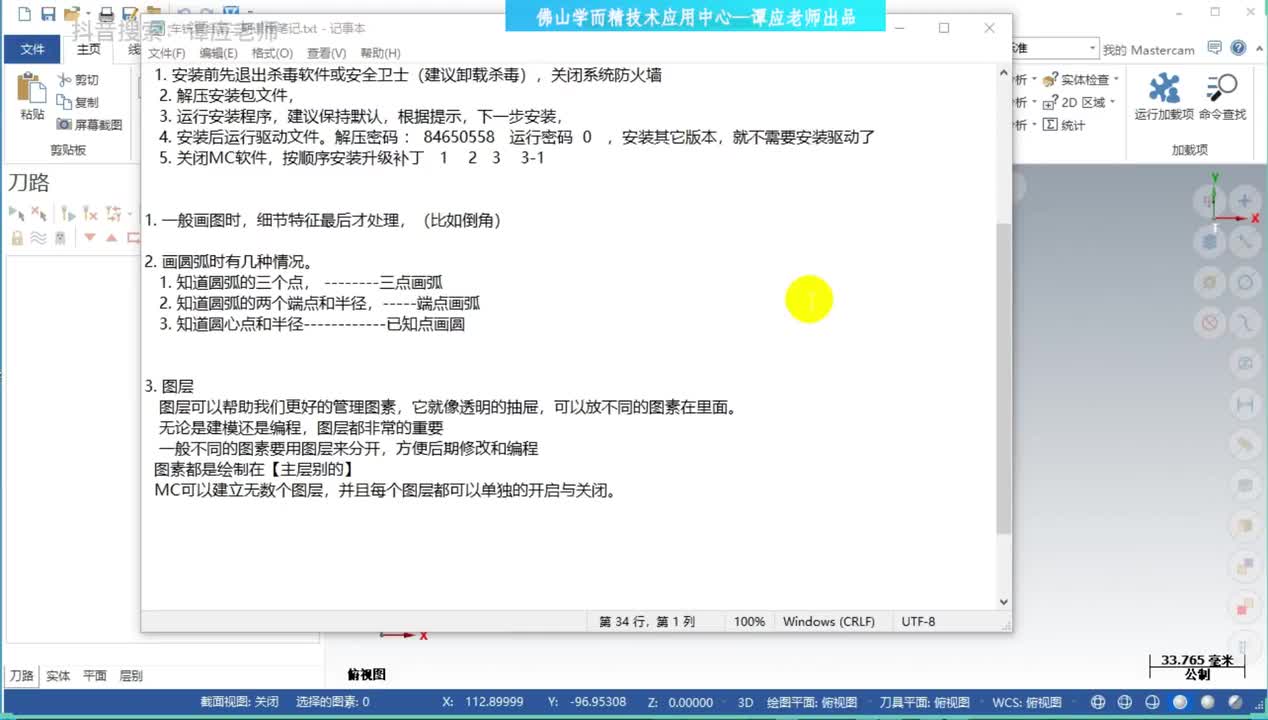Open the tool plane (刀具平面: 俯视图) selector
Image resolution: width=1268 pixels, height=720 pixels.
[x=924, y=702]
